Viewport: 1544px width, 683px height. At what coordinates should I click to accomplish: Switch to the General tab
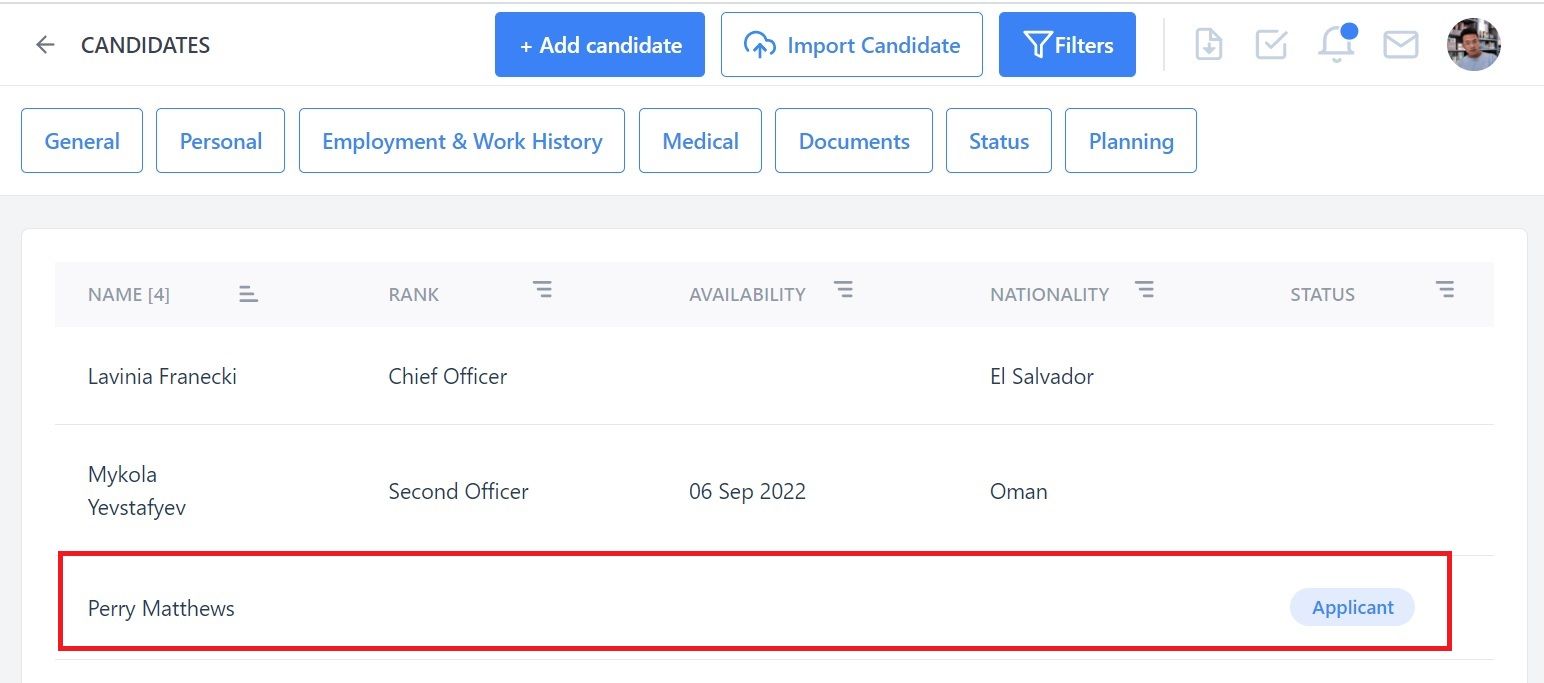click(82, 141)
